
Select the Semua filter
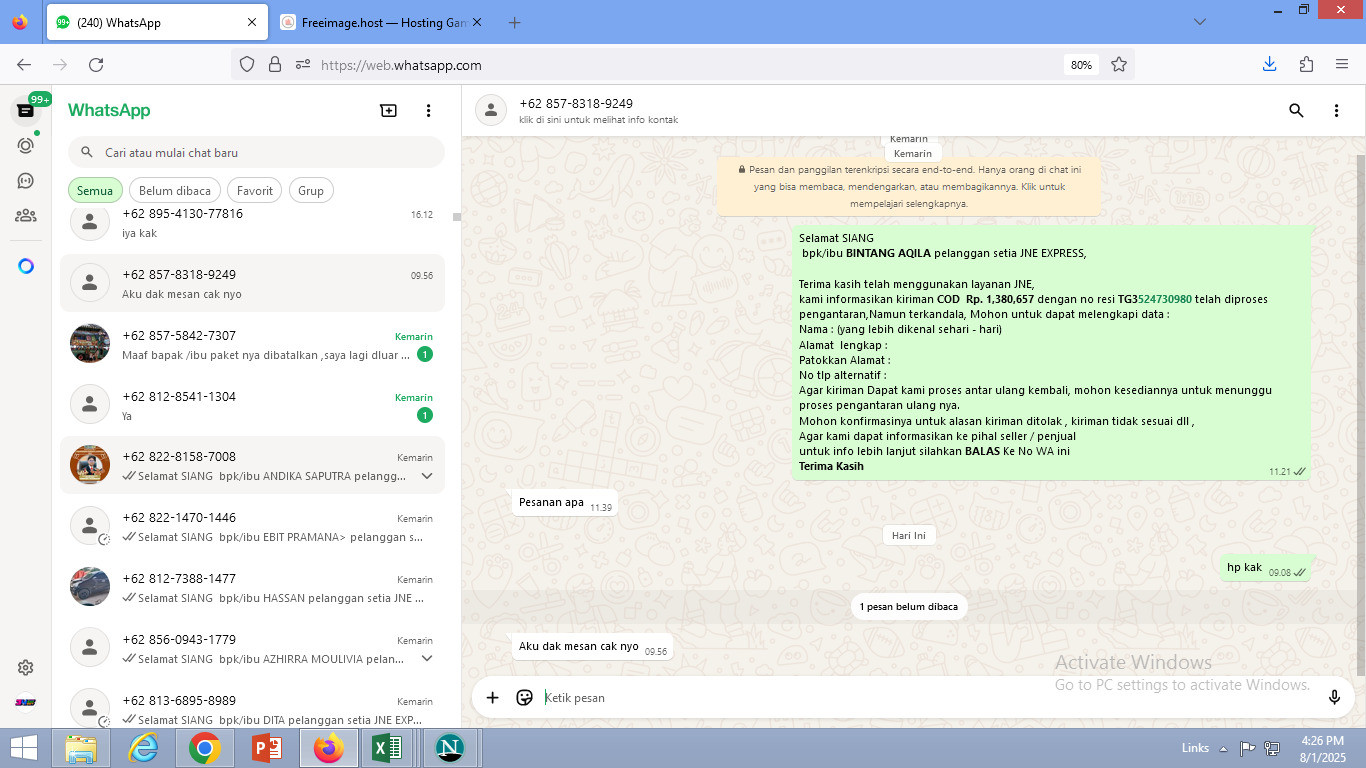click(95, 190)
